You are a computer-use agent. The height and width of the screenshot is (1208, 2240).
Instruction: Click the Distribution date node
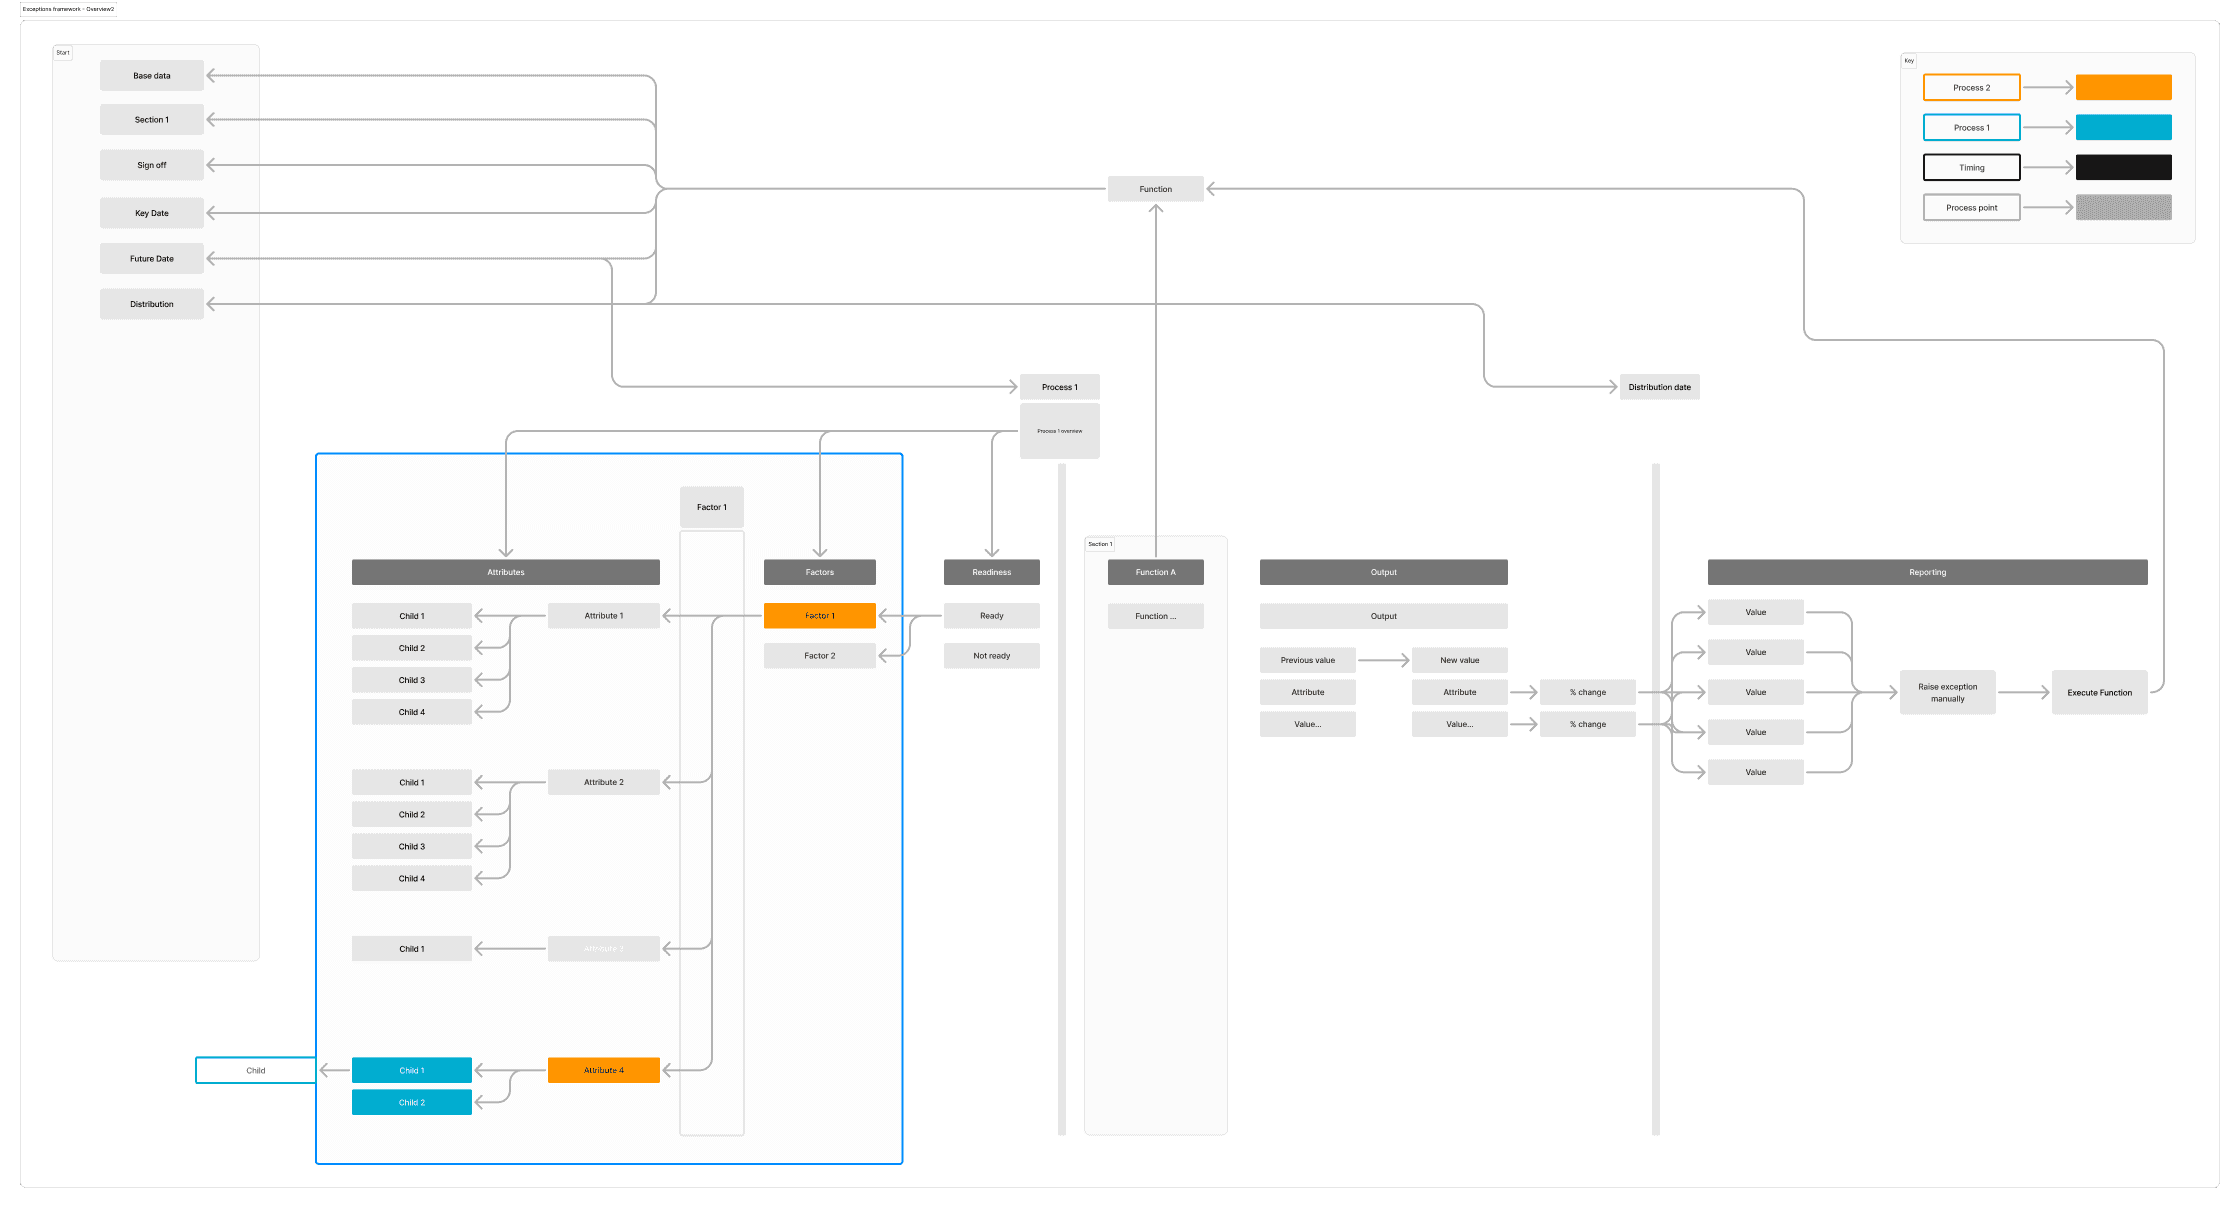pos(1659,388)
